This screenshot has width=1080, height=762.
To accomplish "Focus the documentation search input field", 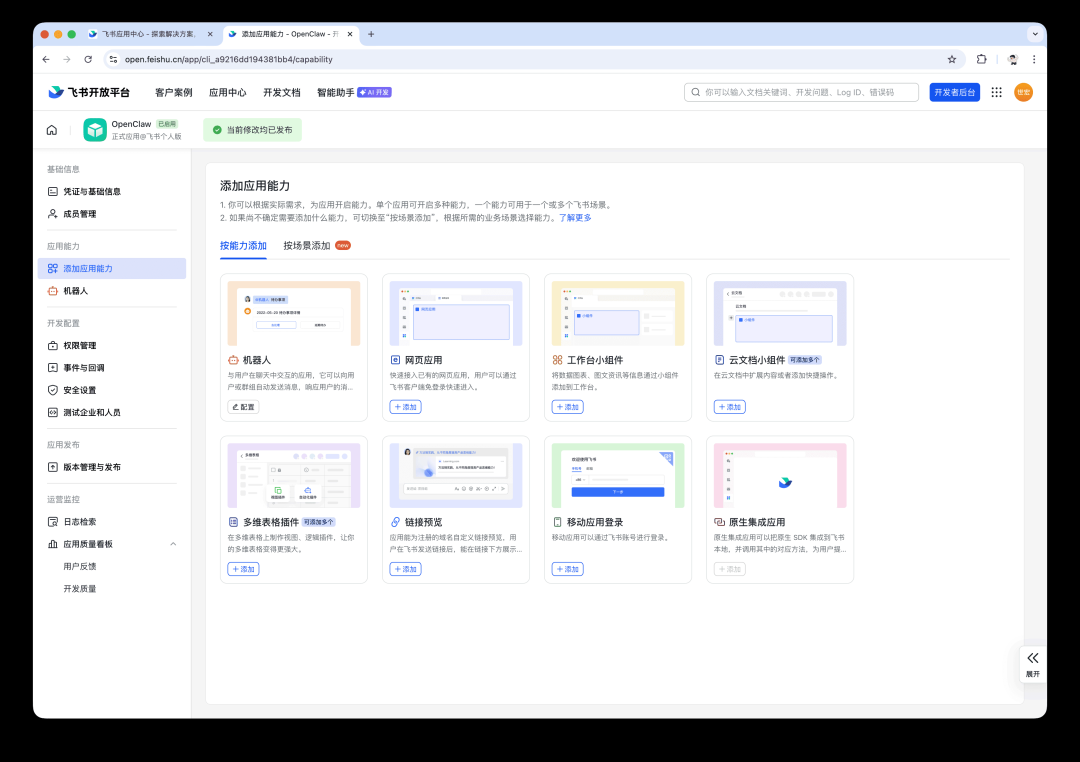I will coord(801,92).
